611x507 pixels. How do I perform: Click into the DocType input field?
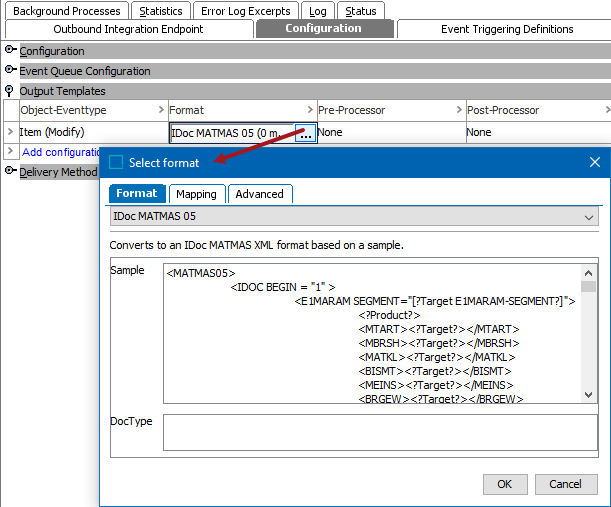(380, 433)
